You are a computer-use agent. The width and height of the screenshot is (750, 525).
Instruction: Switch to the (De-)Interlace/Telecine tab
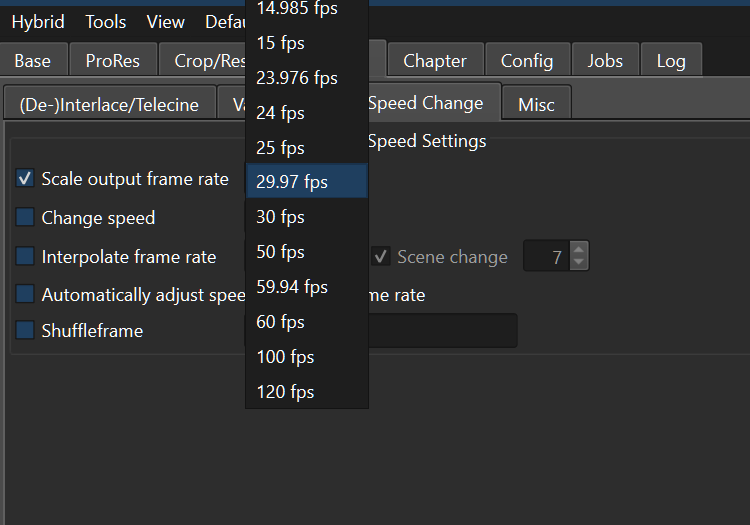(107, 104)
